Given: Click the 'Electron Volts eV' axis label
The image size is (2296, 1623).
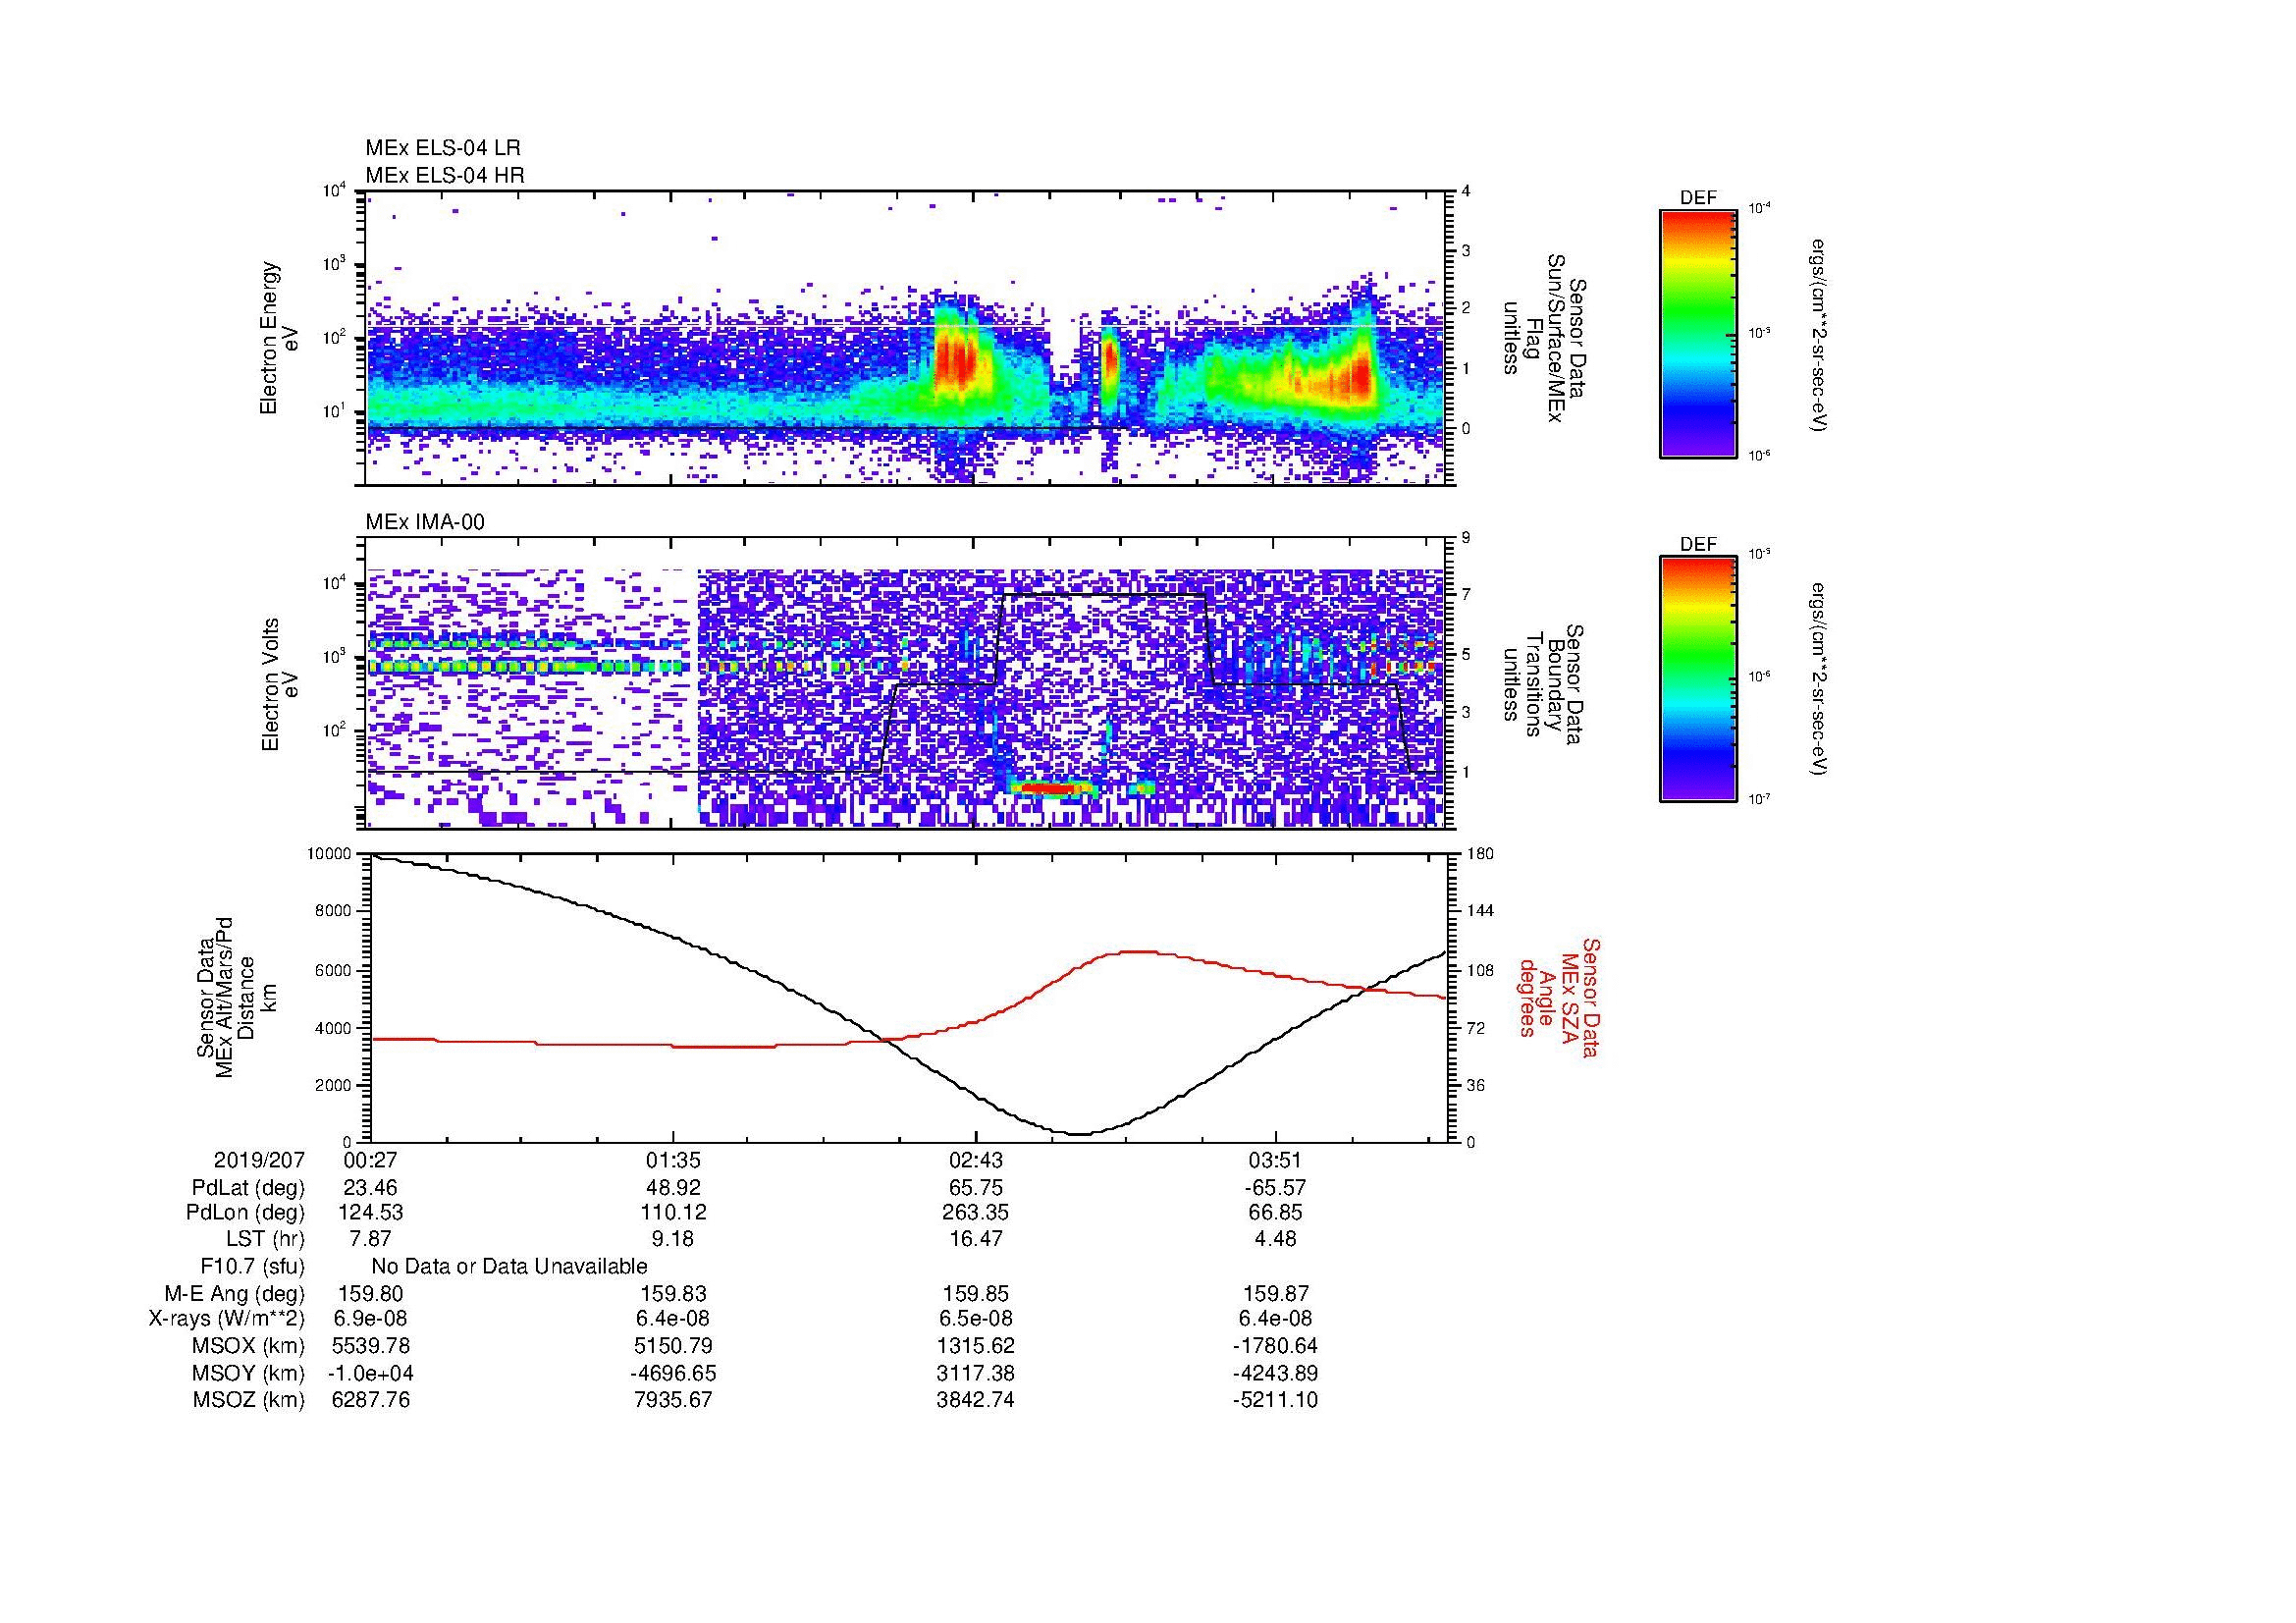Looking at the screenshot, I should (280, 685).
